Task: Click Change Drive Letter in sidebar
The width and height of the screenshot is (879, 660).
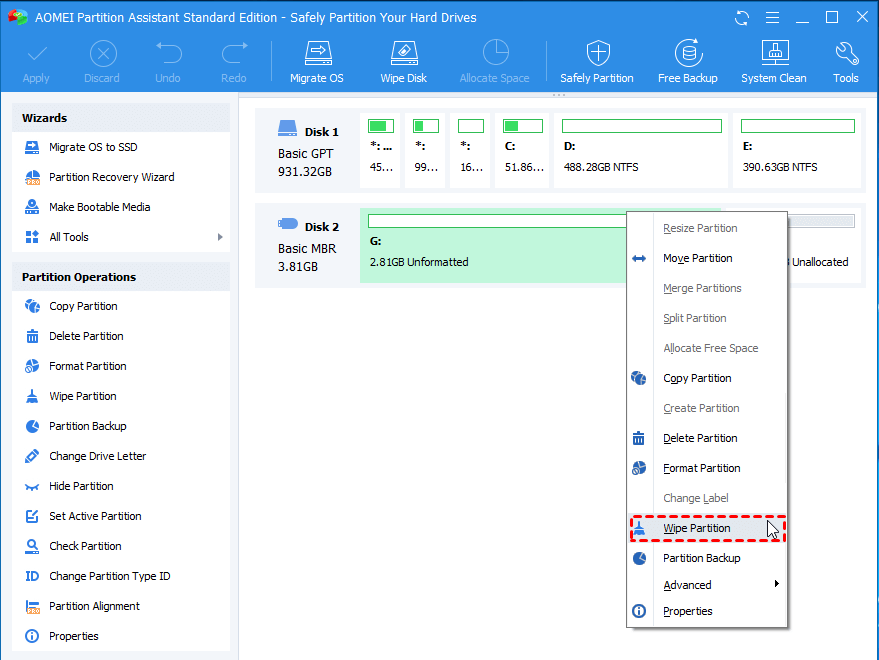Action: click(x=97, y=456)
